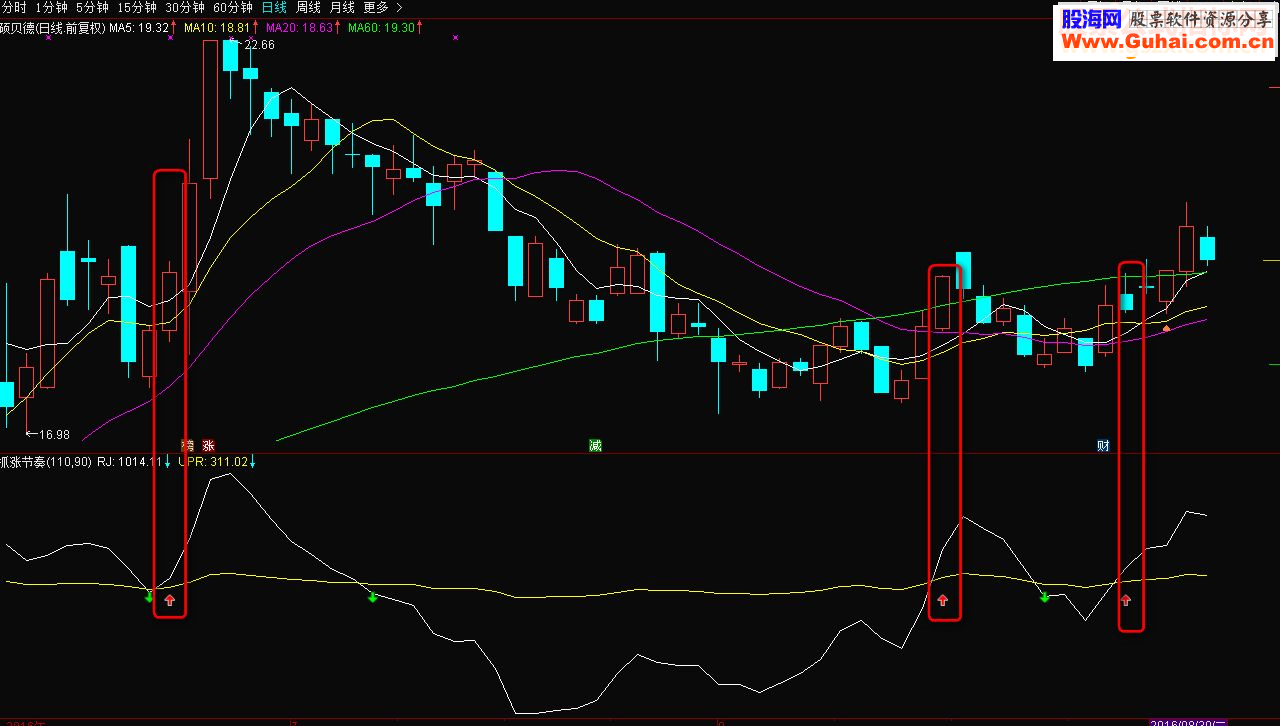Click the > arrow after 更多
This screenshot has width=1280, height=726.
(x=399, y=7)
